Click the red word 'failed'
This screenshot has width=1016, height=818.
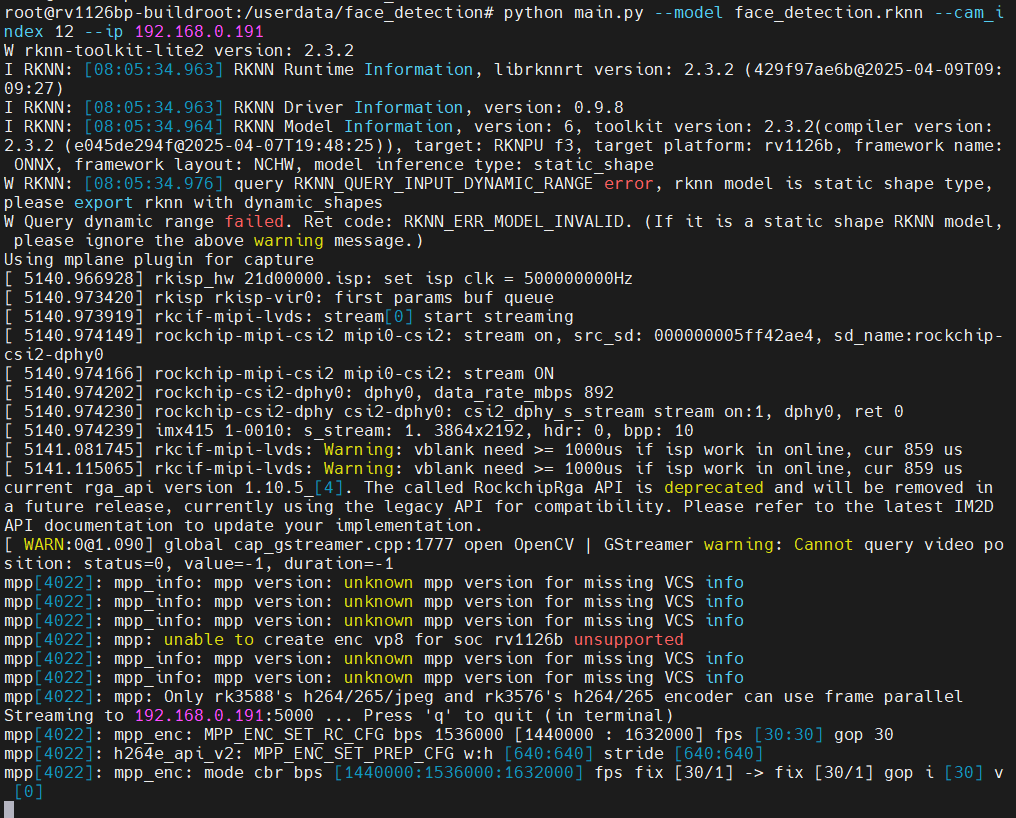coord(254,222)
